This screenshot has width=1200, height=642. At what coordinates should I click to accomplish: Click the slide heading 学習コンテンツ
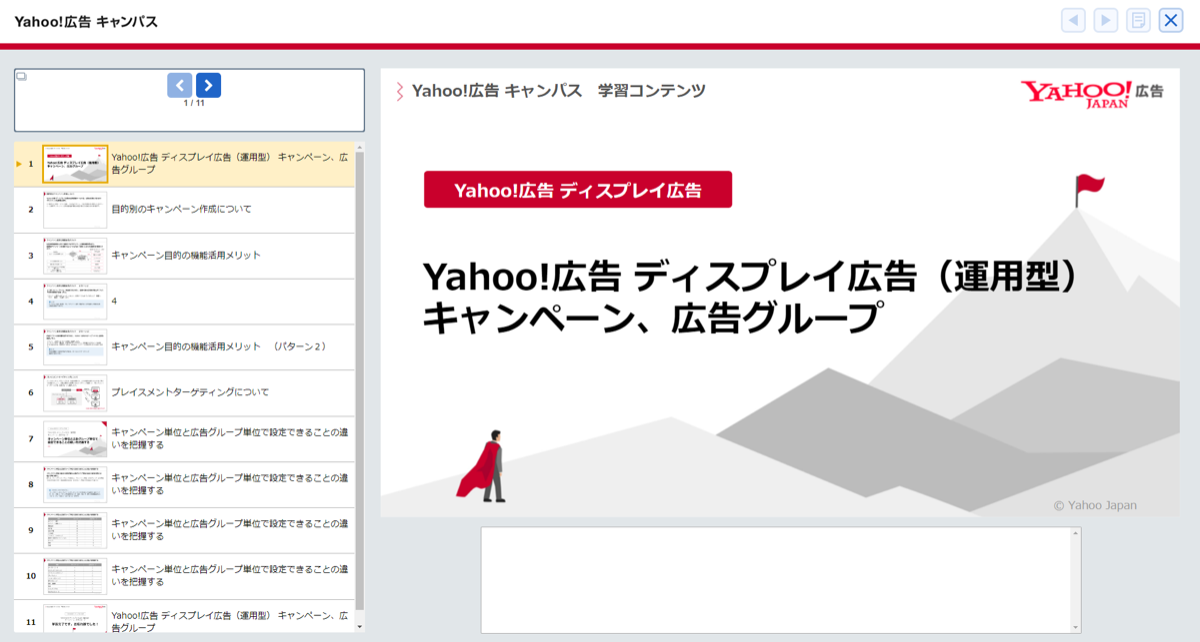[652, 91]
